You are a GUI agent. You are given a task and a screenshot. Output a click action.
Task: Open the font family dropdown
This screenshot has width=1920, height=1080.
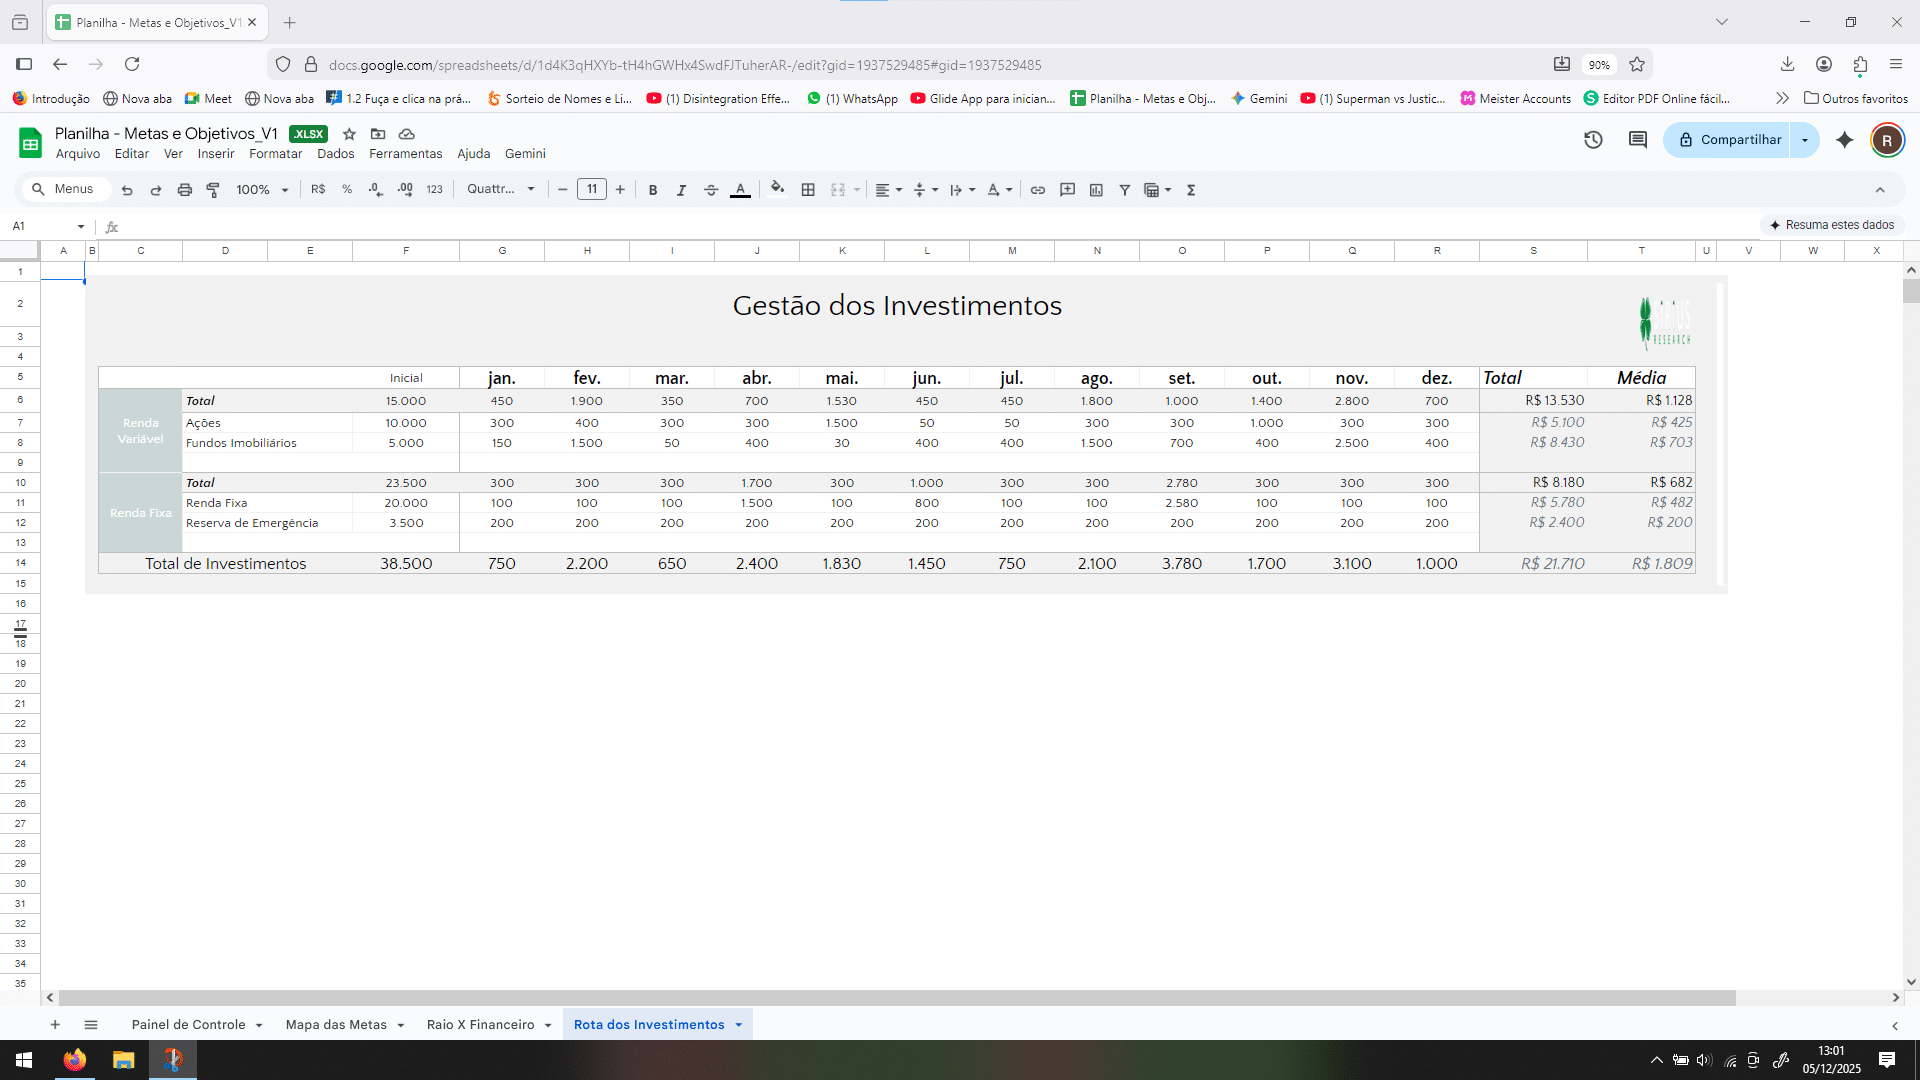[501, 189]
